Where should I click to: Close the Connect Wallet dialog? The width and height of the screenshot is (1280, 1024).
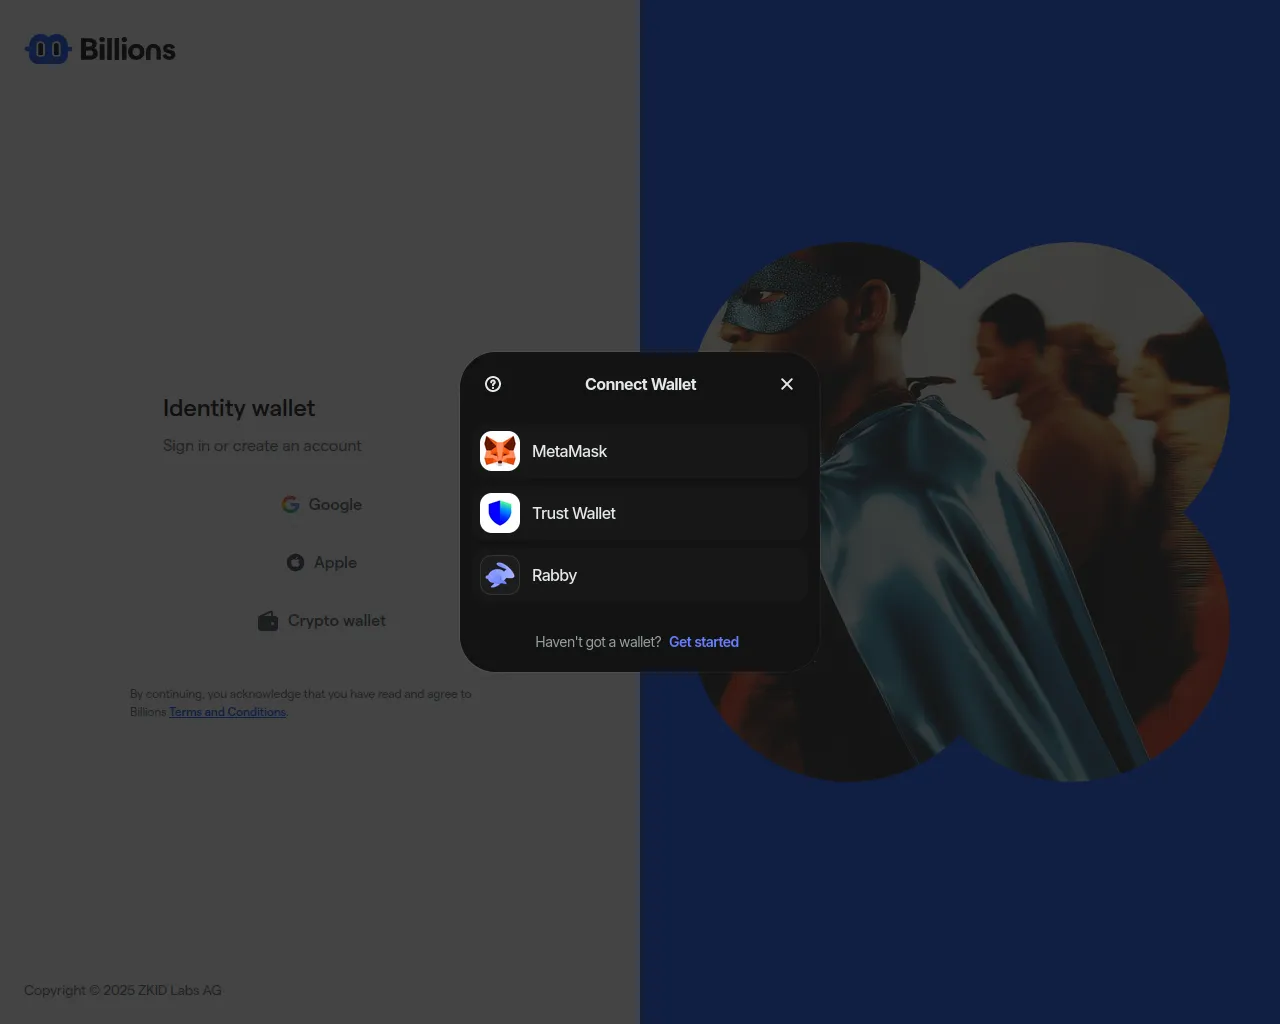[x=787, y=384]
